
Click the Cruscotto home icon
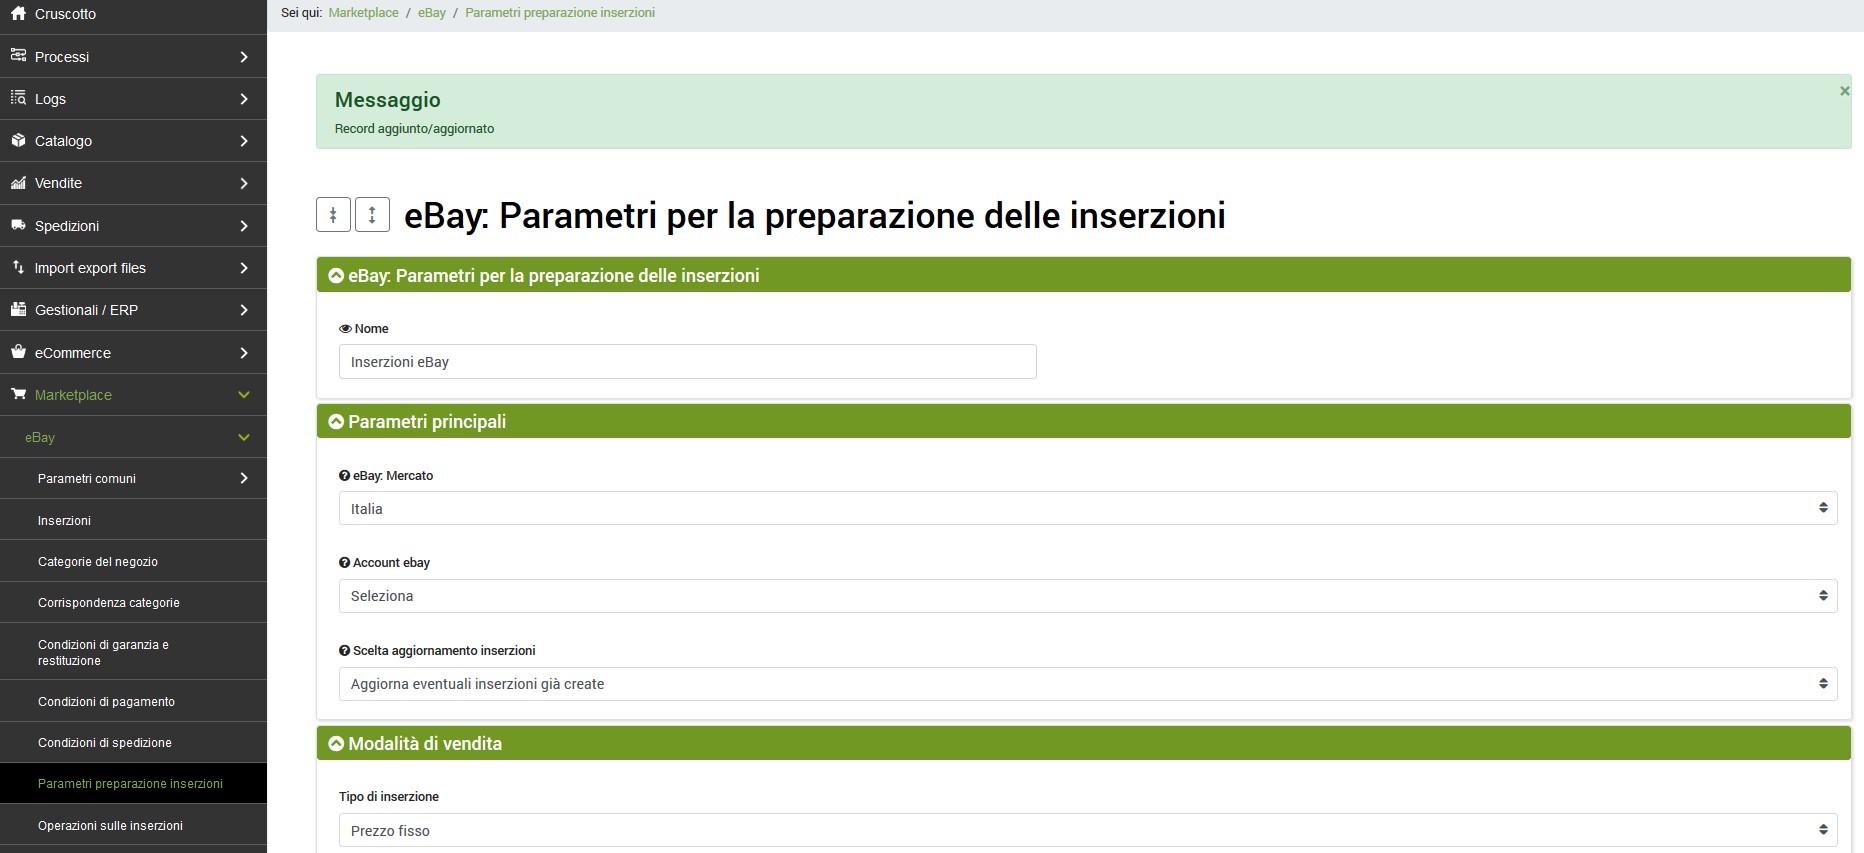[18, 14]
